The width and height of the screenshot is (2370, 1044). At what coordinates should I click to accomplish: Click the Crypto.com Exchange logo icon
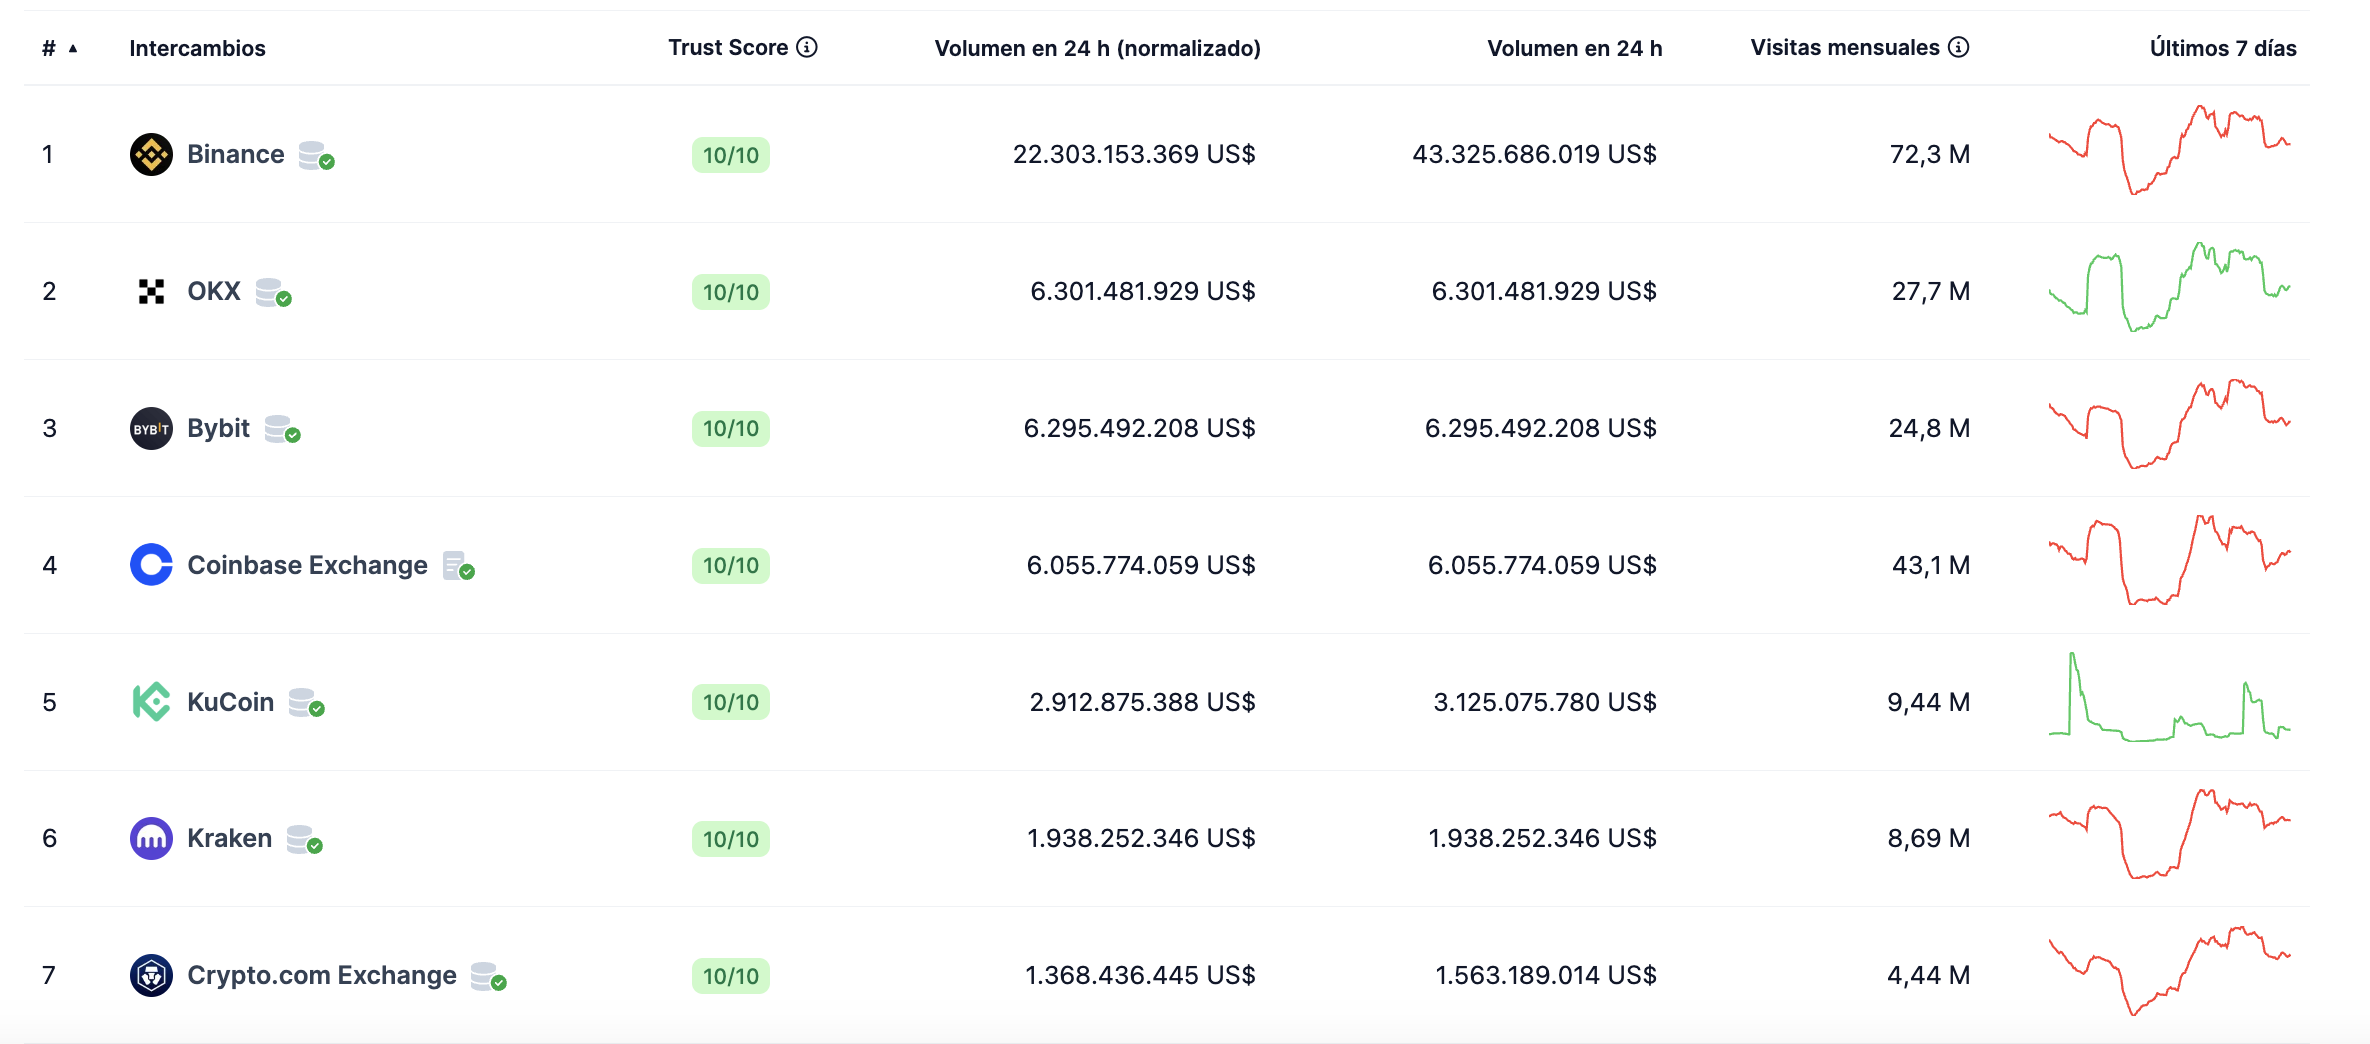pyautogui.click(x=151, y=975)
